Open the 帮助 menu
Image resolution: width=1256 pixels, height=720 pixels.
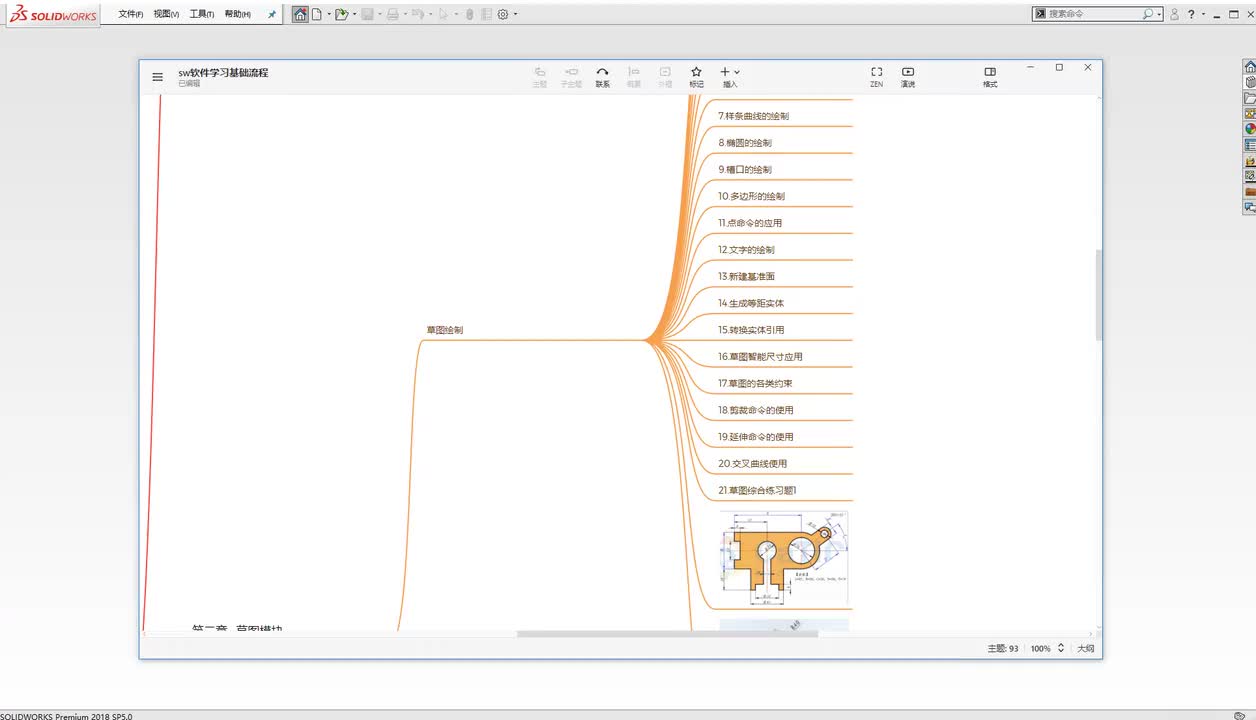point(238,14)
